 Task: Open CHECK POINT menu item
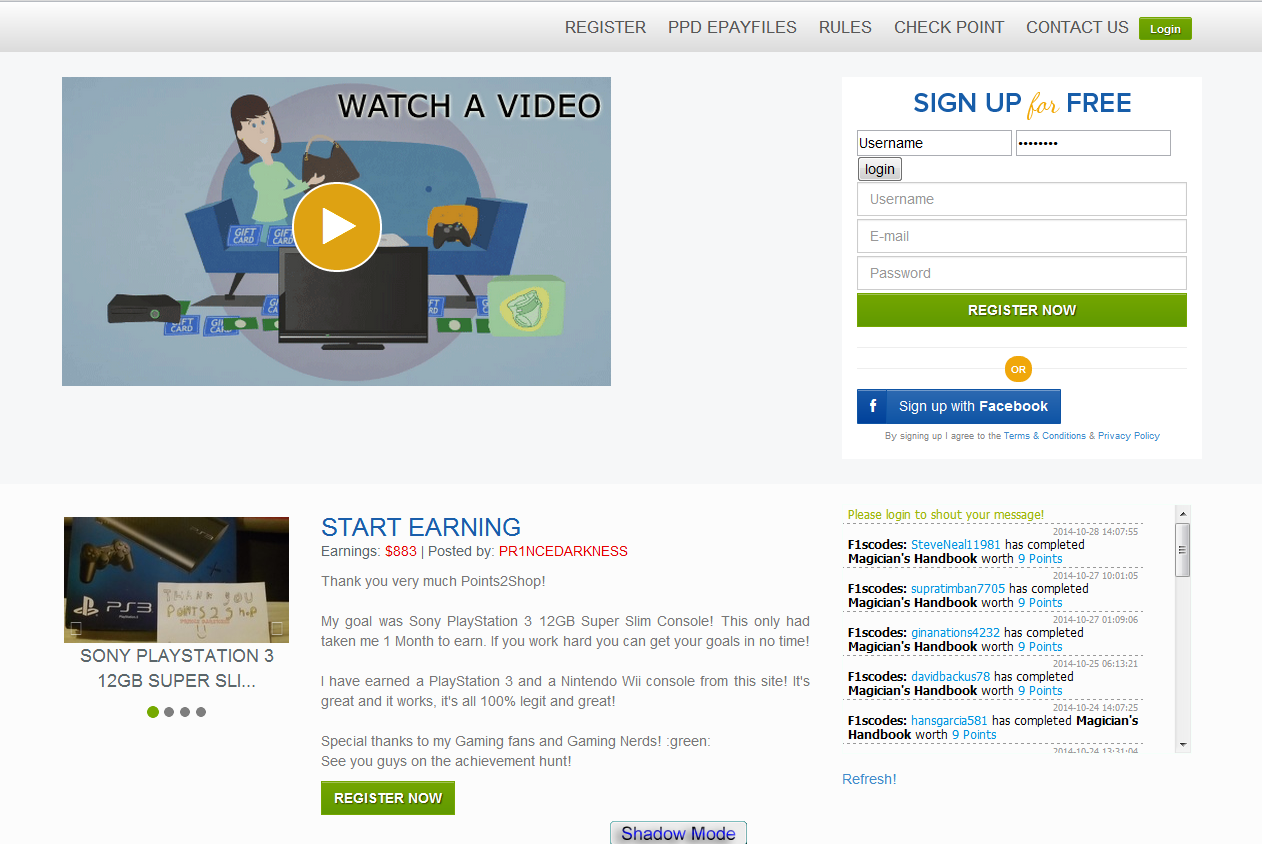click(x=949, y=27)
